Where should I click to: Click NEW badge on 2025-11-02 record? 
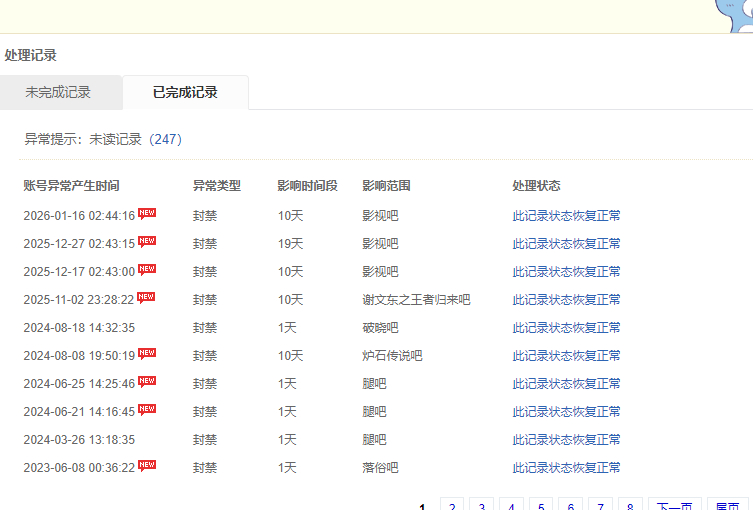tap(147, 297)
